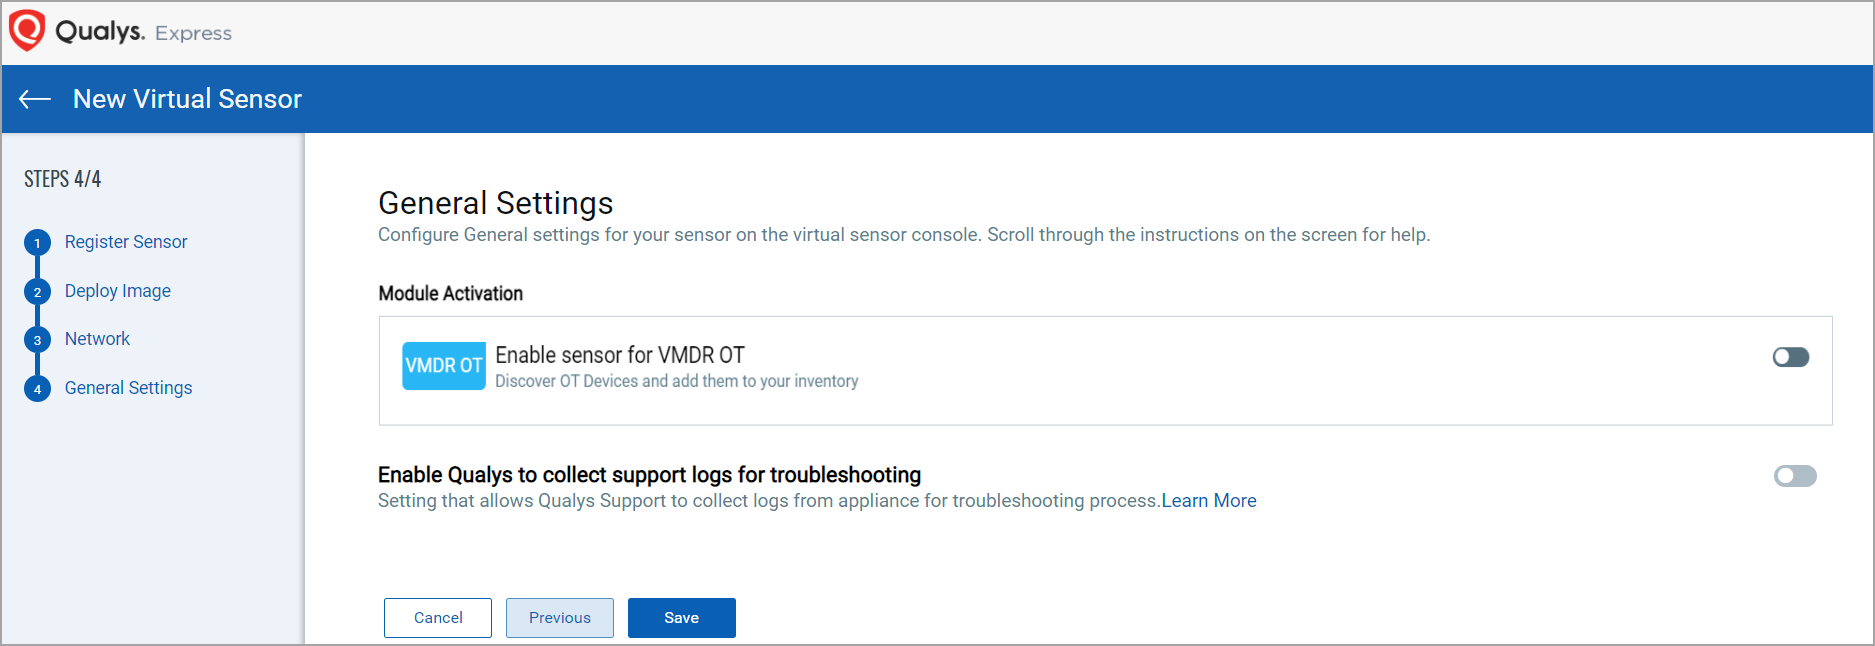The image size is (1875, 646).
Task: Click the step 3 circle icon
Action: [x=37, y=340]
